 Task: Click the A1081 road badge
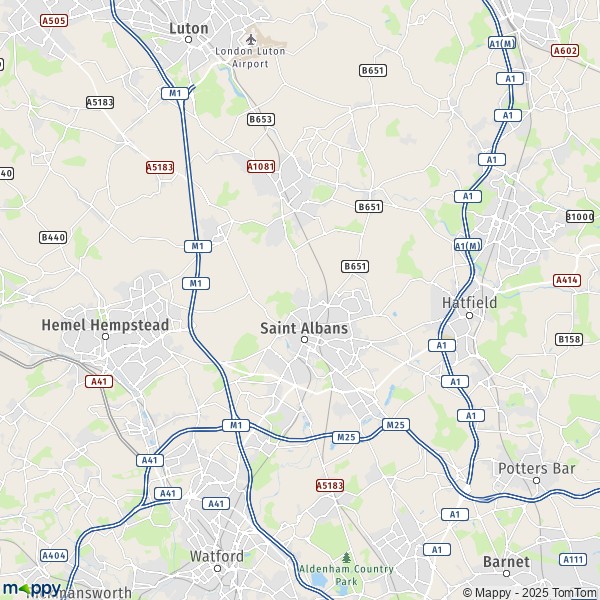pyautogui.click(x=261, y=166)
